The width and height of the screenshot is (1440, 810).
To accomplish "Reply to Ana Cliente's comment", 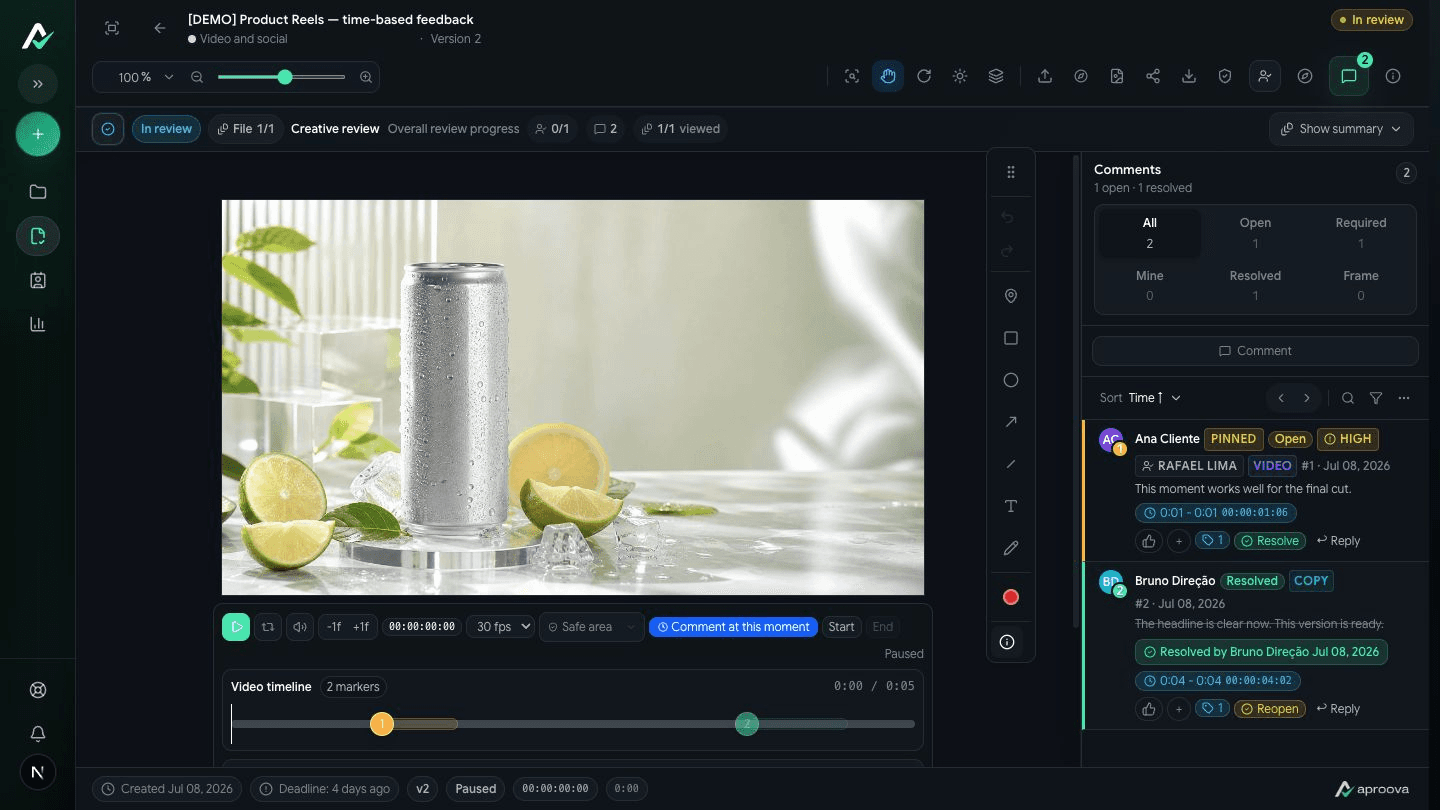I will tap(1338, 541).
